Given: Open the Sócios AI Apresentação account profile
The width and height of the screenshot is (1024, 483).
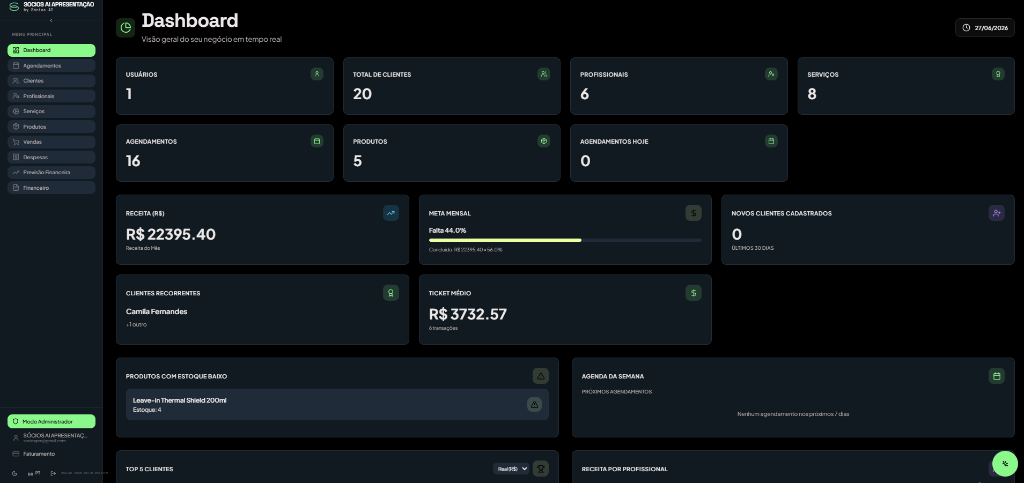Looking at the screenshot, I should 51,437.
